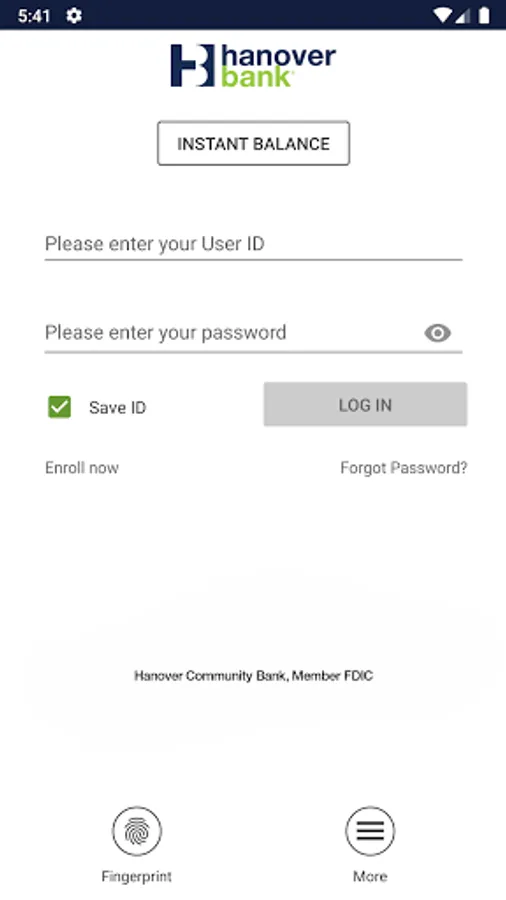This screenshot has width=506, height=900.
Task: Show password with the eye icon
Action: pos(438,333)
